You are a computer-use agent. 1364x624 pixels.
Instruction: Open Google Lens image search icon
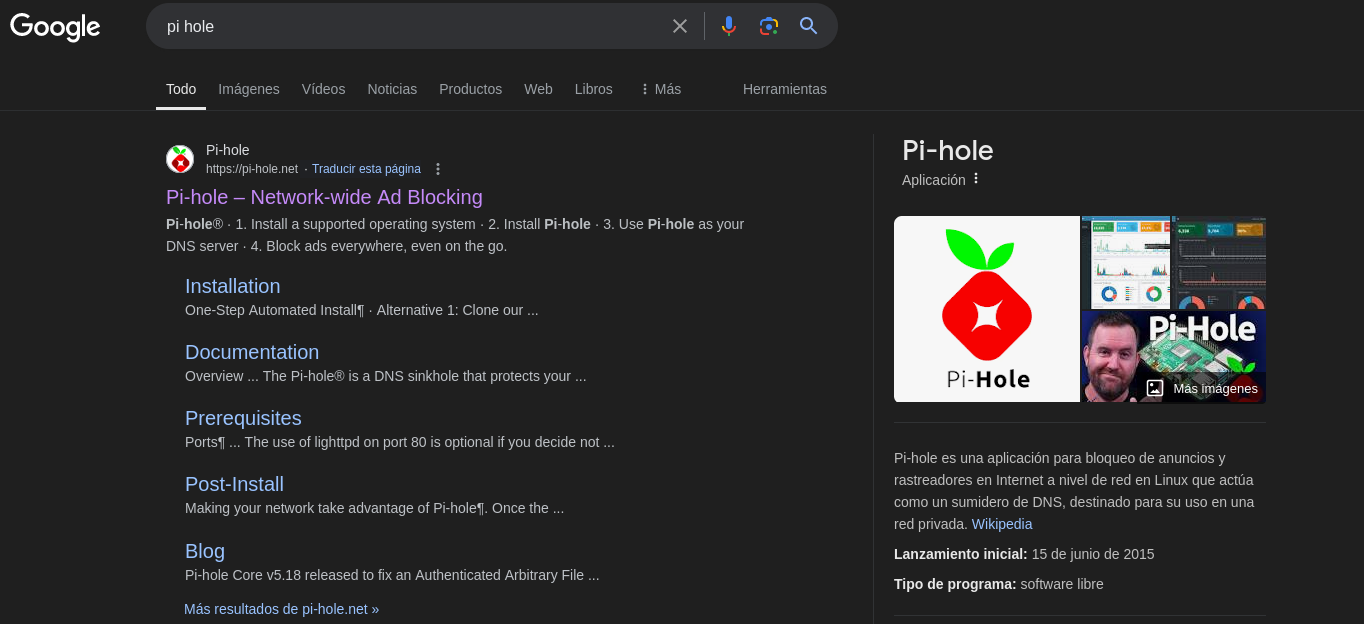point(768,26)
